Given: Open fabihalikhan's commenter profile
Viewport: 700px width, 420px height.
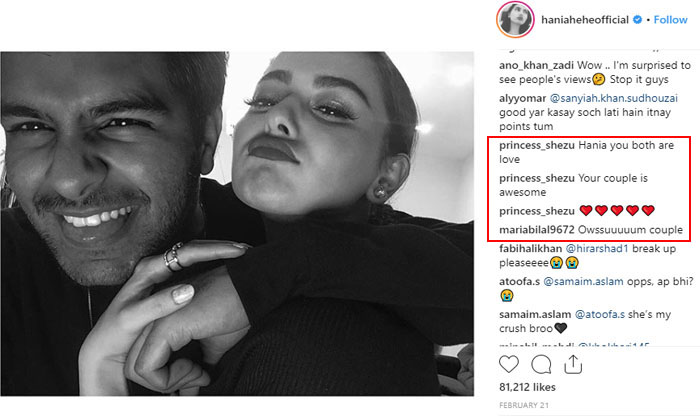Looking at the screenshot, I should click(x=531, y=249).
